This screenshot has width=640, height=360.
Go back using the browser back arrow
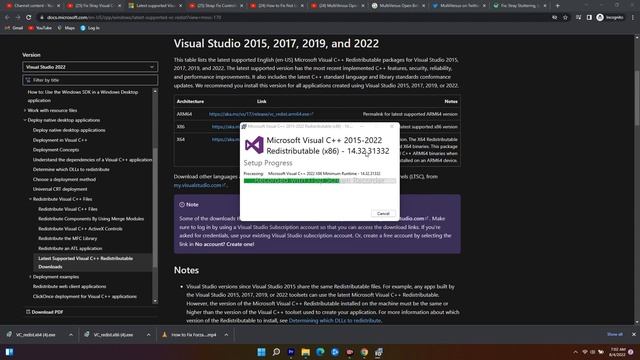tap(7, 18)
